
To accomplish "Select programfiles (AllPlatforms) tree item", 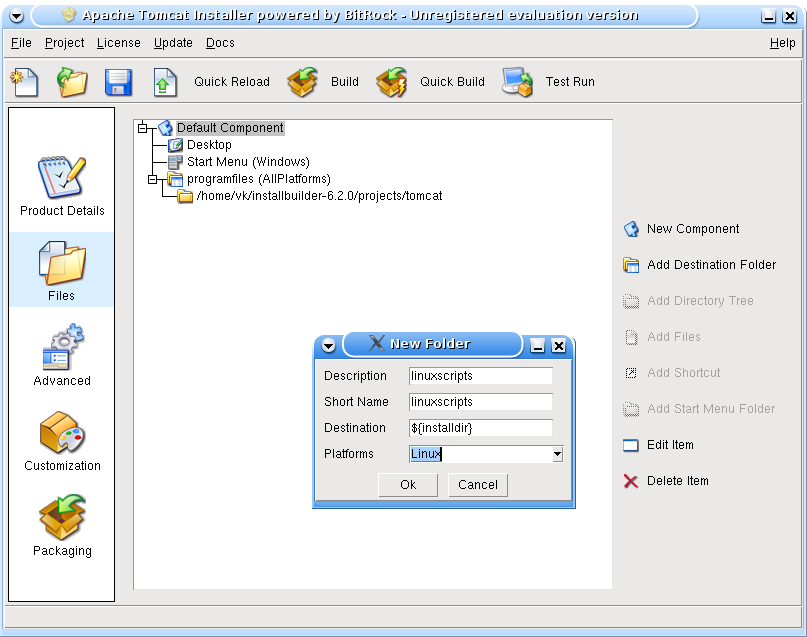I will [x=258, y=179].
